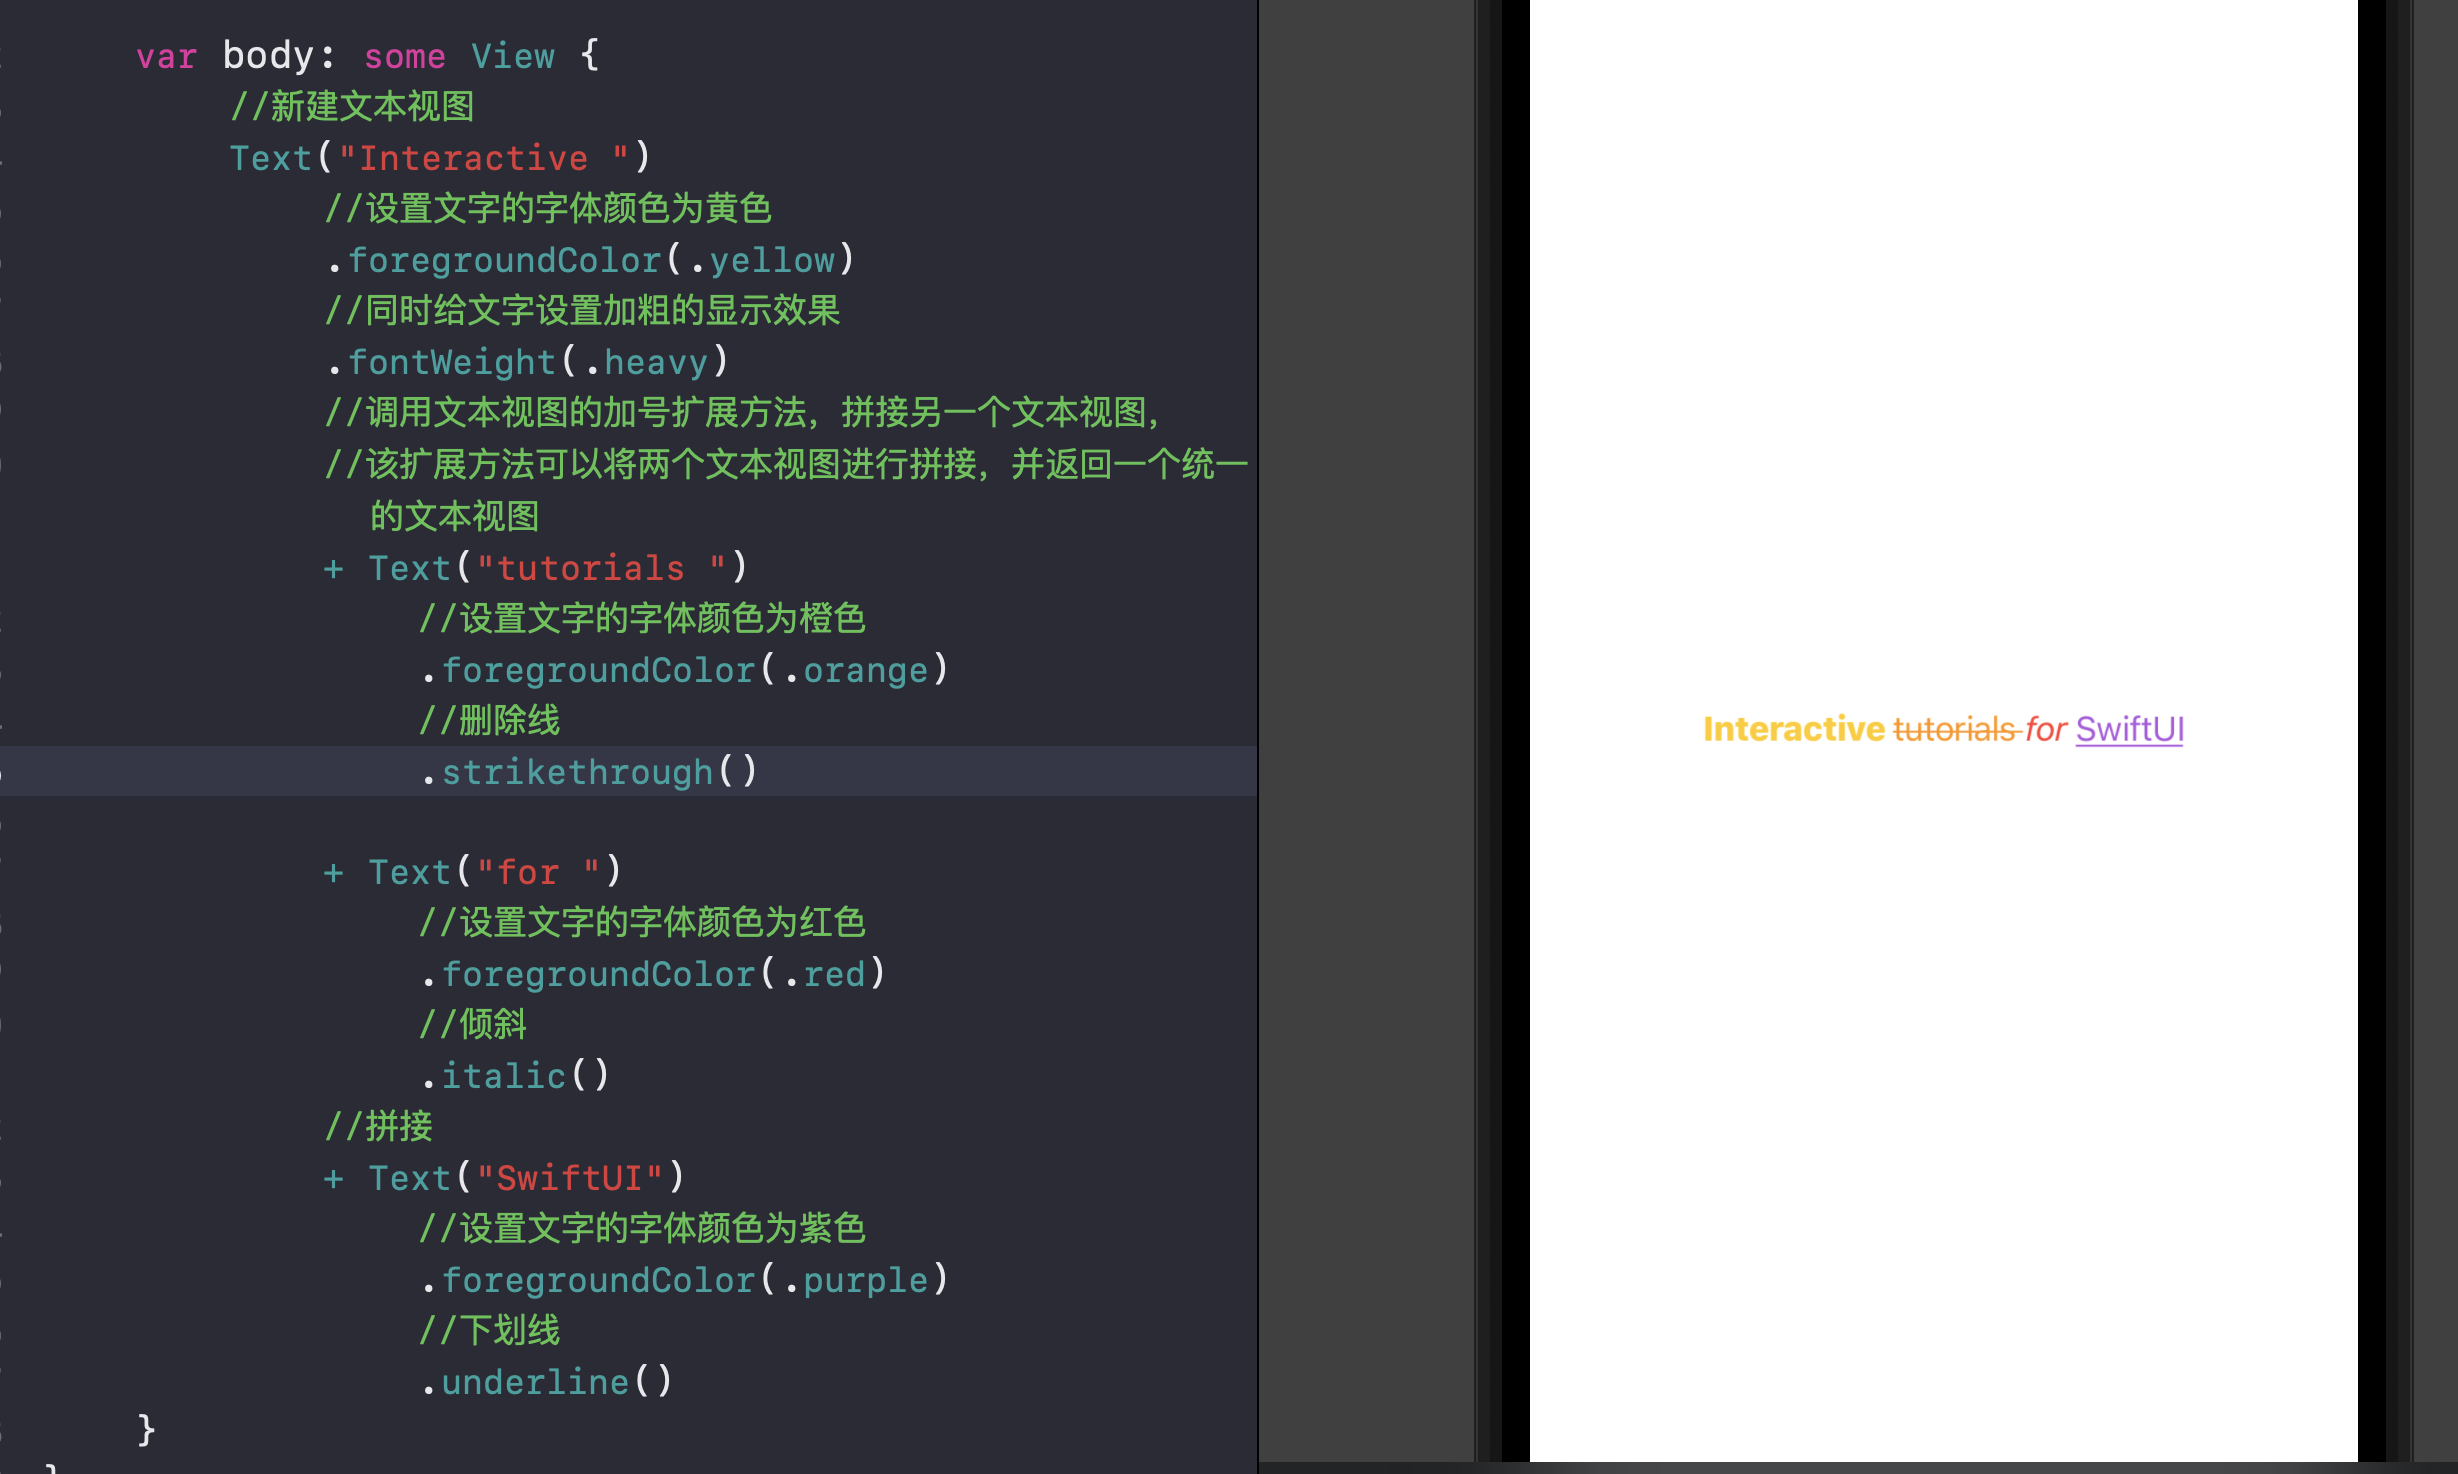Viewport: 2458px width, 1474px height.
Task: Click the underlined "SwiftUI" preview text
Action: (2129, 729)
